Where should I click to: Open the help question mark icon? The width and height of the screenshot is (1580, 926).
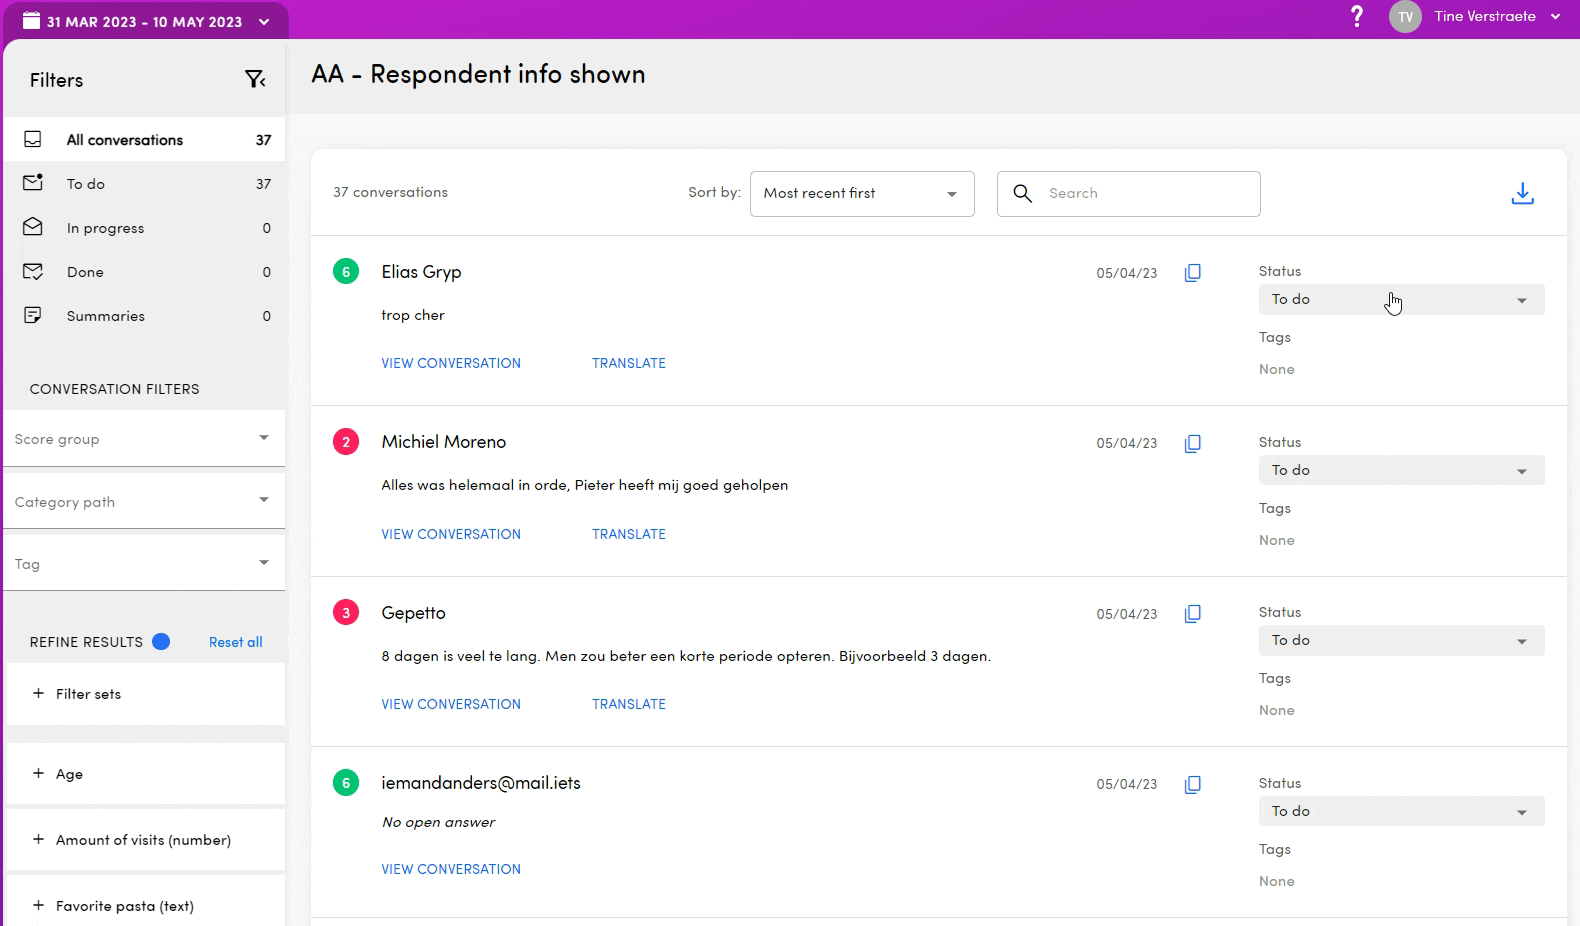[x=1356, y=17]
